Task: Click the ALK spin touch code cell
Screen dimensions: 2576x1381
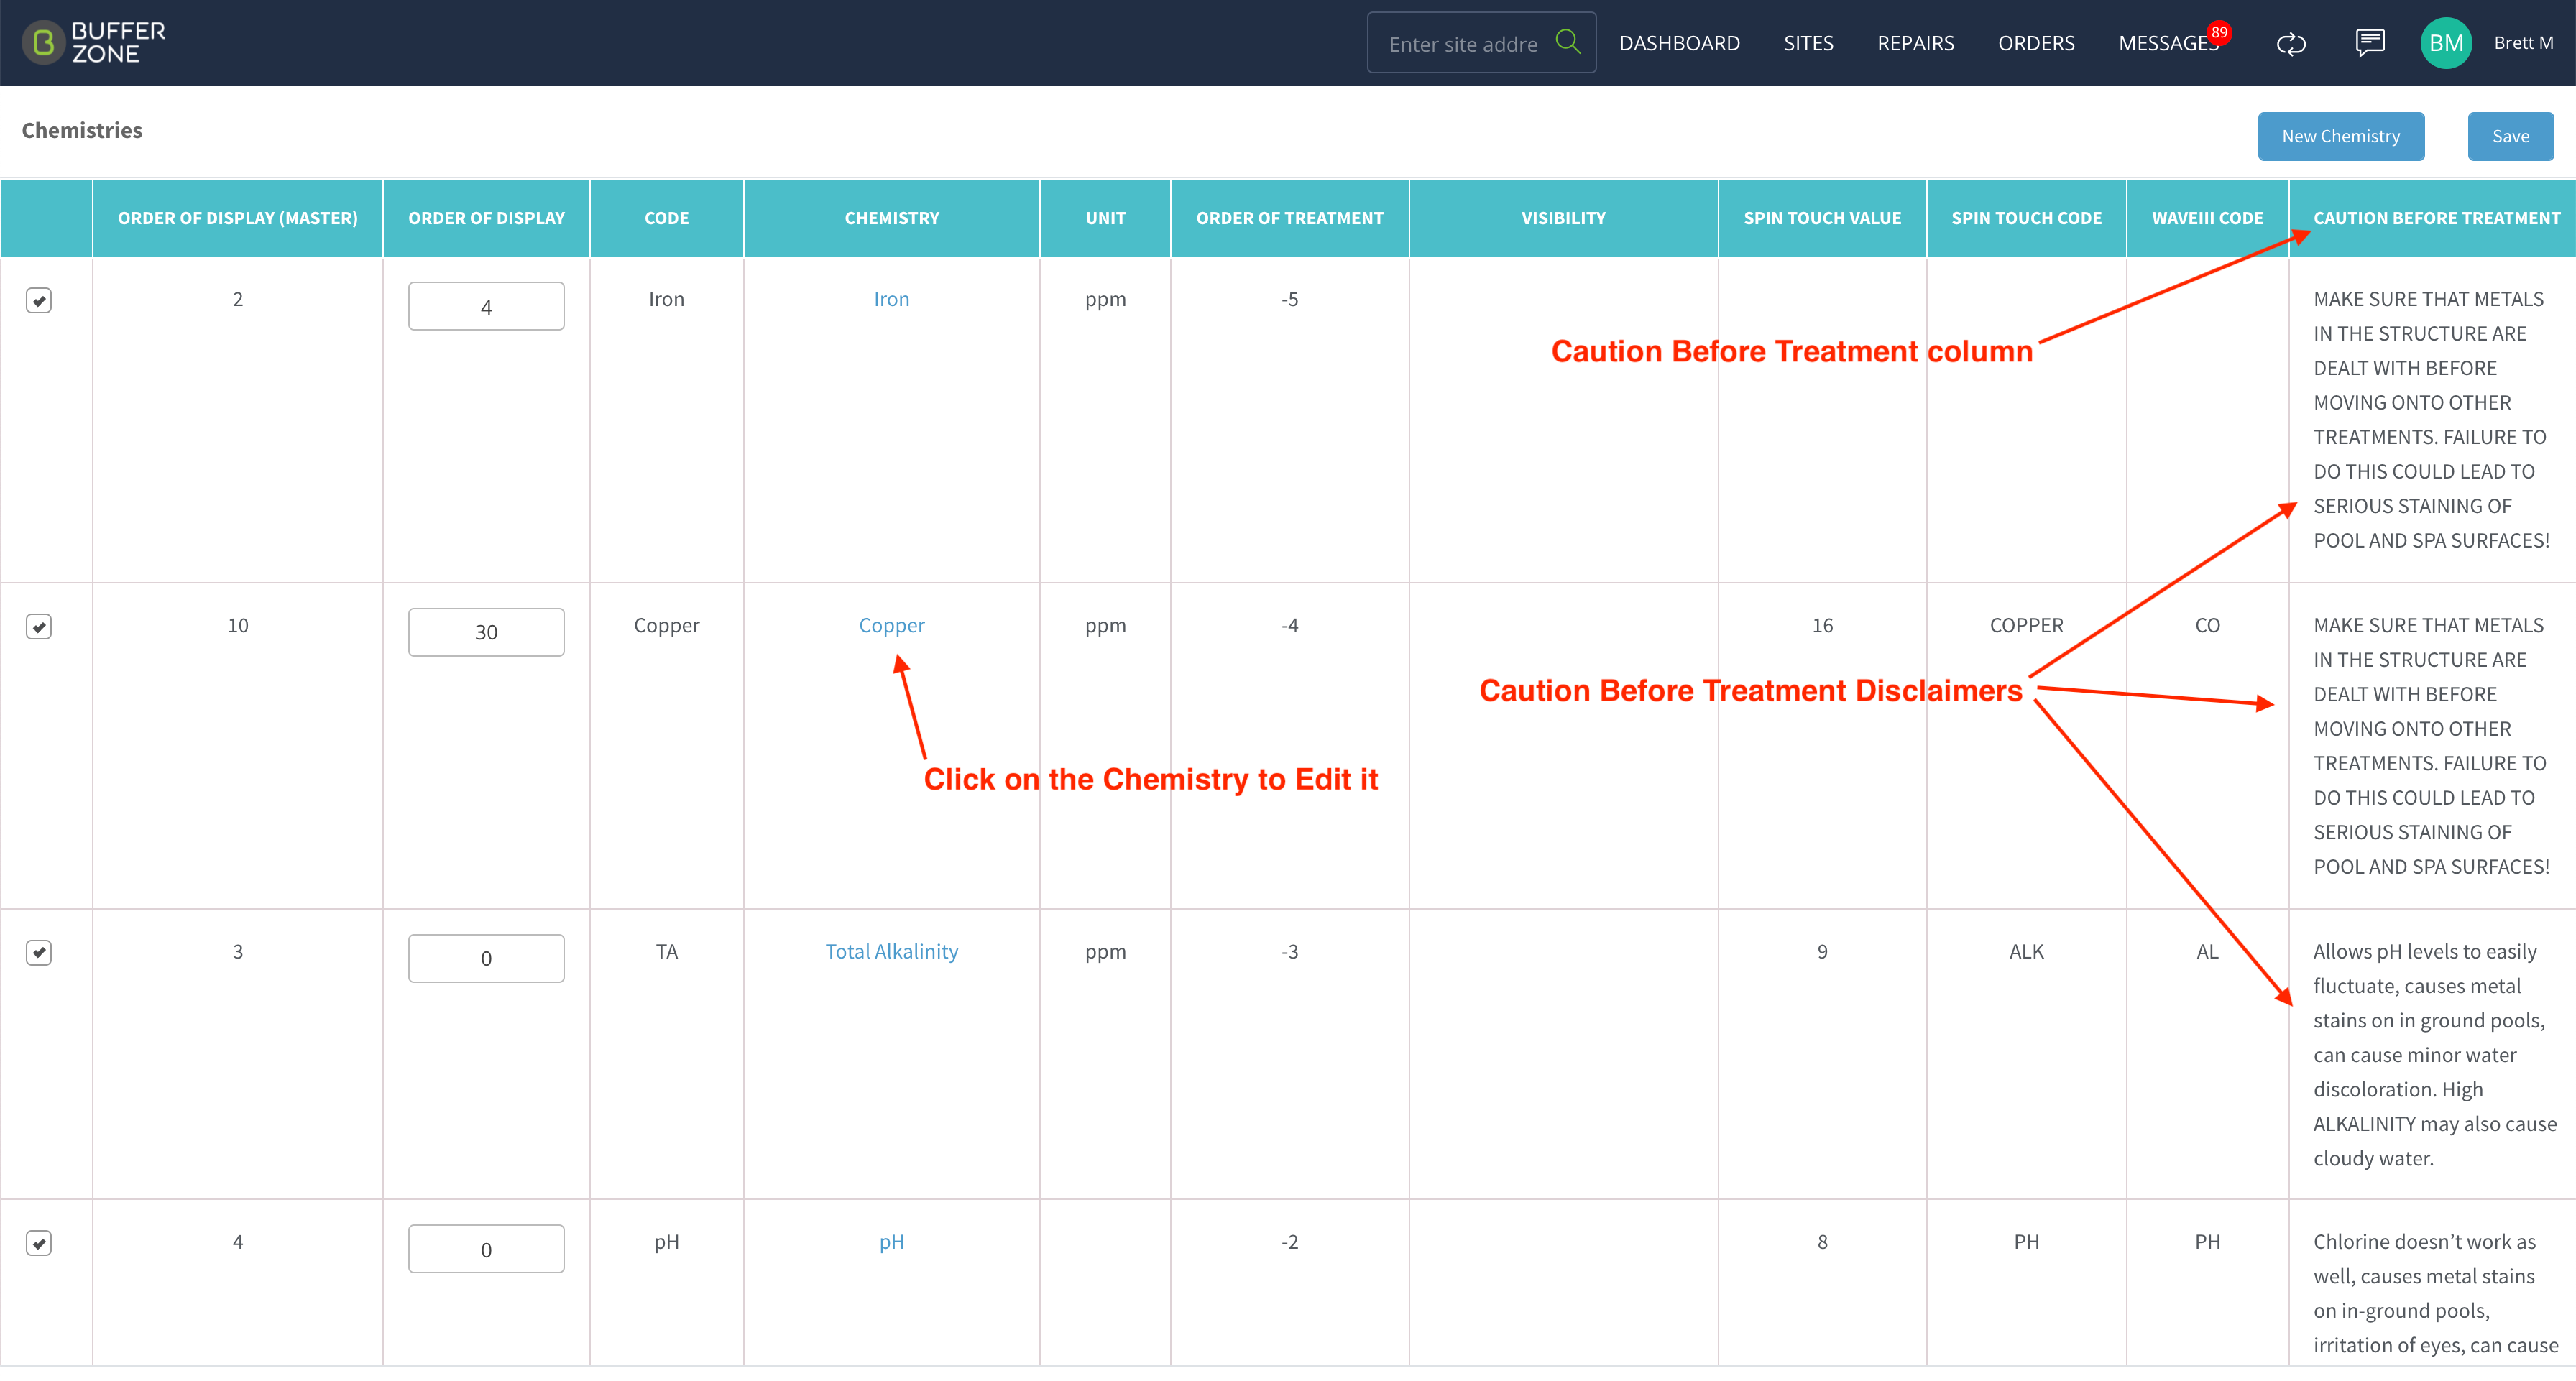Action: tap(2026, 951)
